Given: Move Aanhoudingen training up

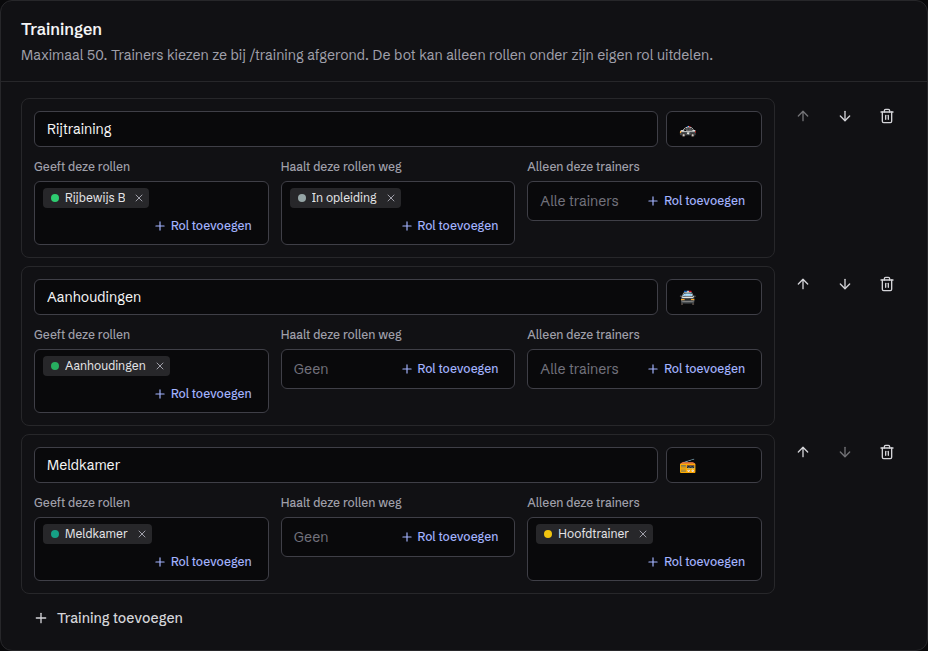Looking at the screenshot, I should click(803, 284).
